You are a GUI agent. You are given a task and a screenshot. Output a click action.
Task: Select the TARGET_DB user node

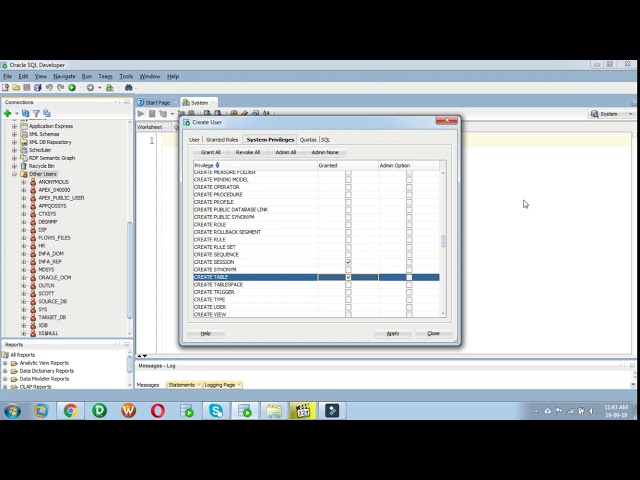point(52,317)
